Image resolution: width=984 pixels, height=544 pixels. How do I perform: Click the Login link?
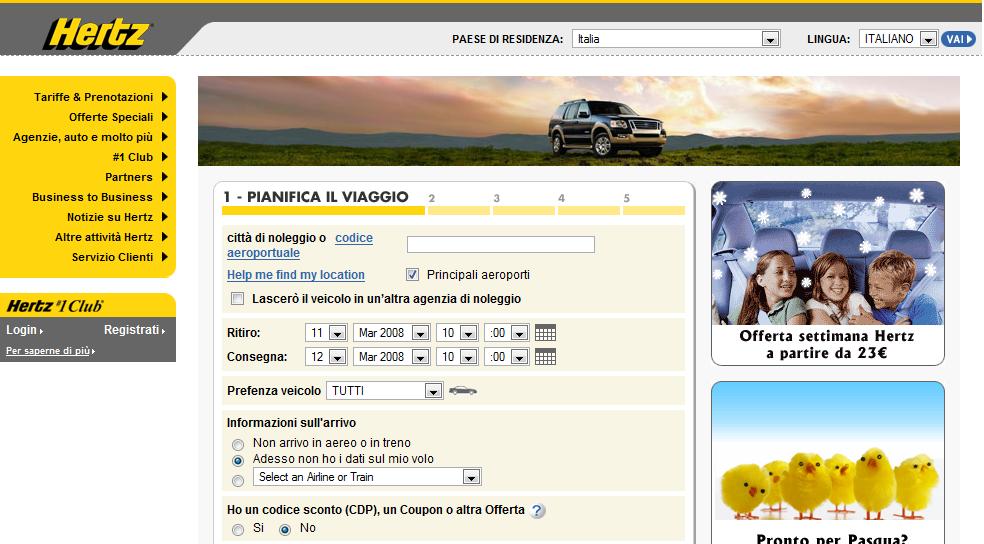click(24, 329)
